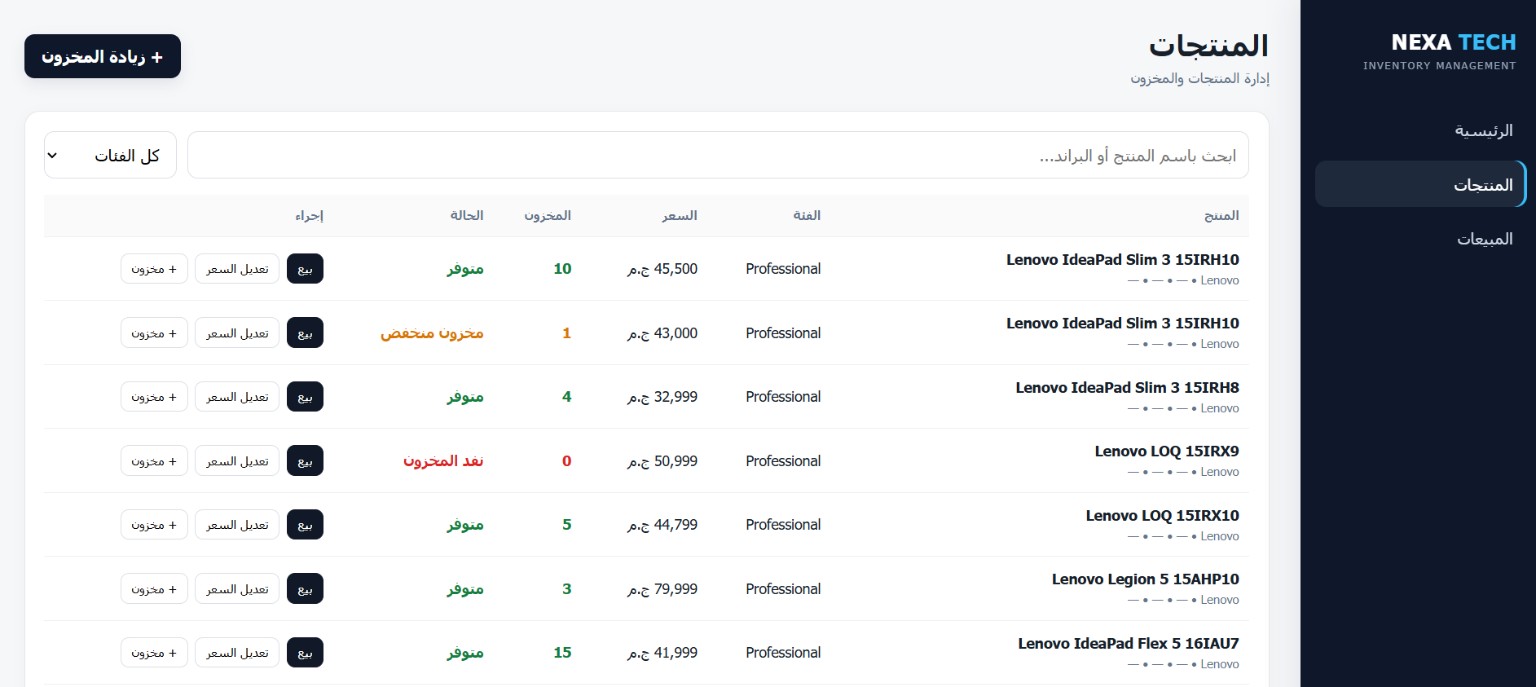Add stock to IdeaPad Flex 5 16IAU7
Viewport: 1536px width, 687px height.
154,652
